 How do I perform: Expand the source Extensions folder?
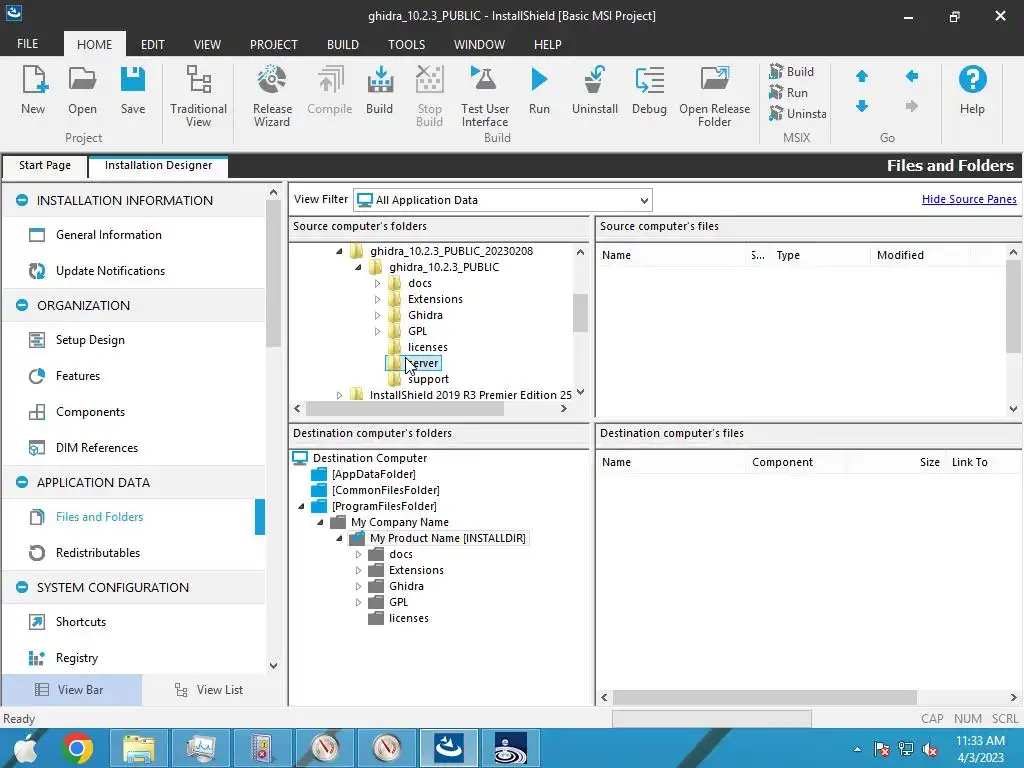pyautogui.click(x=377, y=299)
